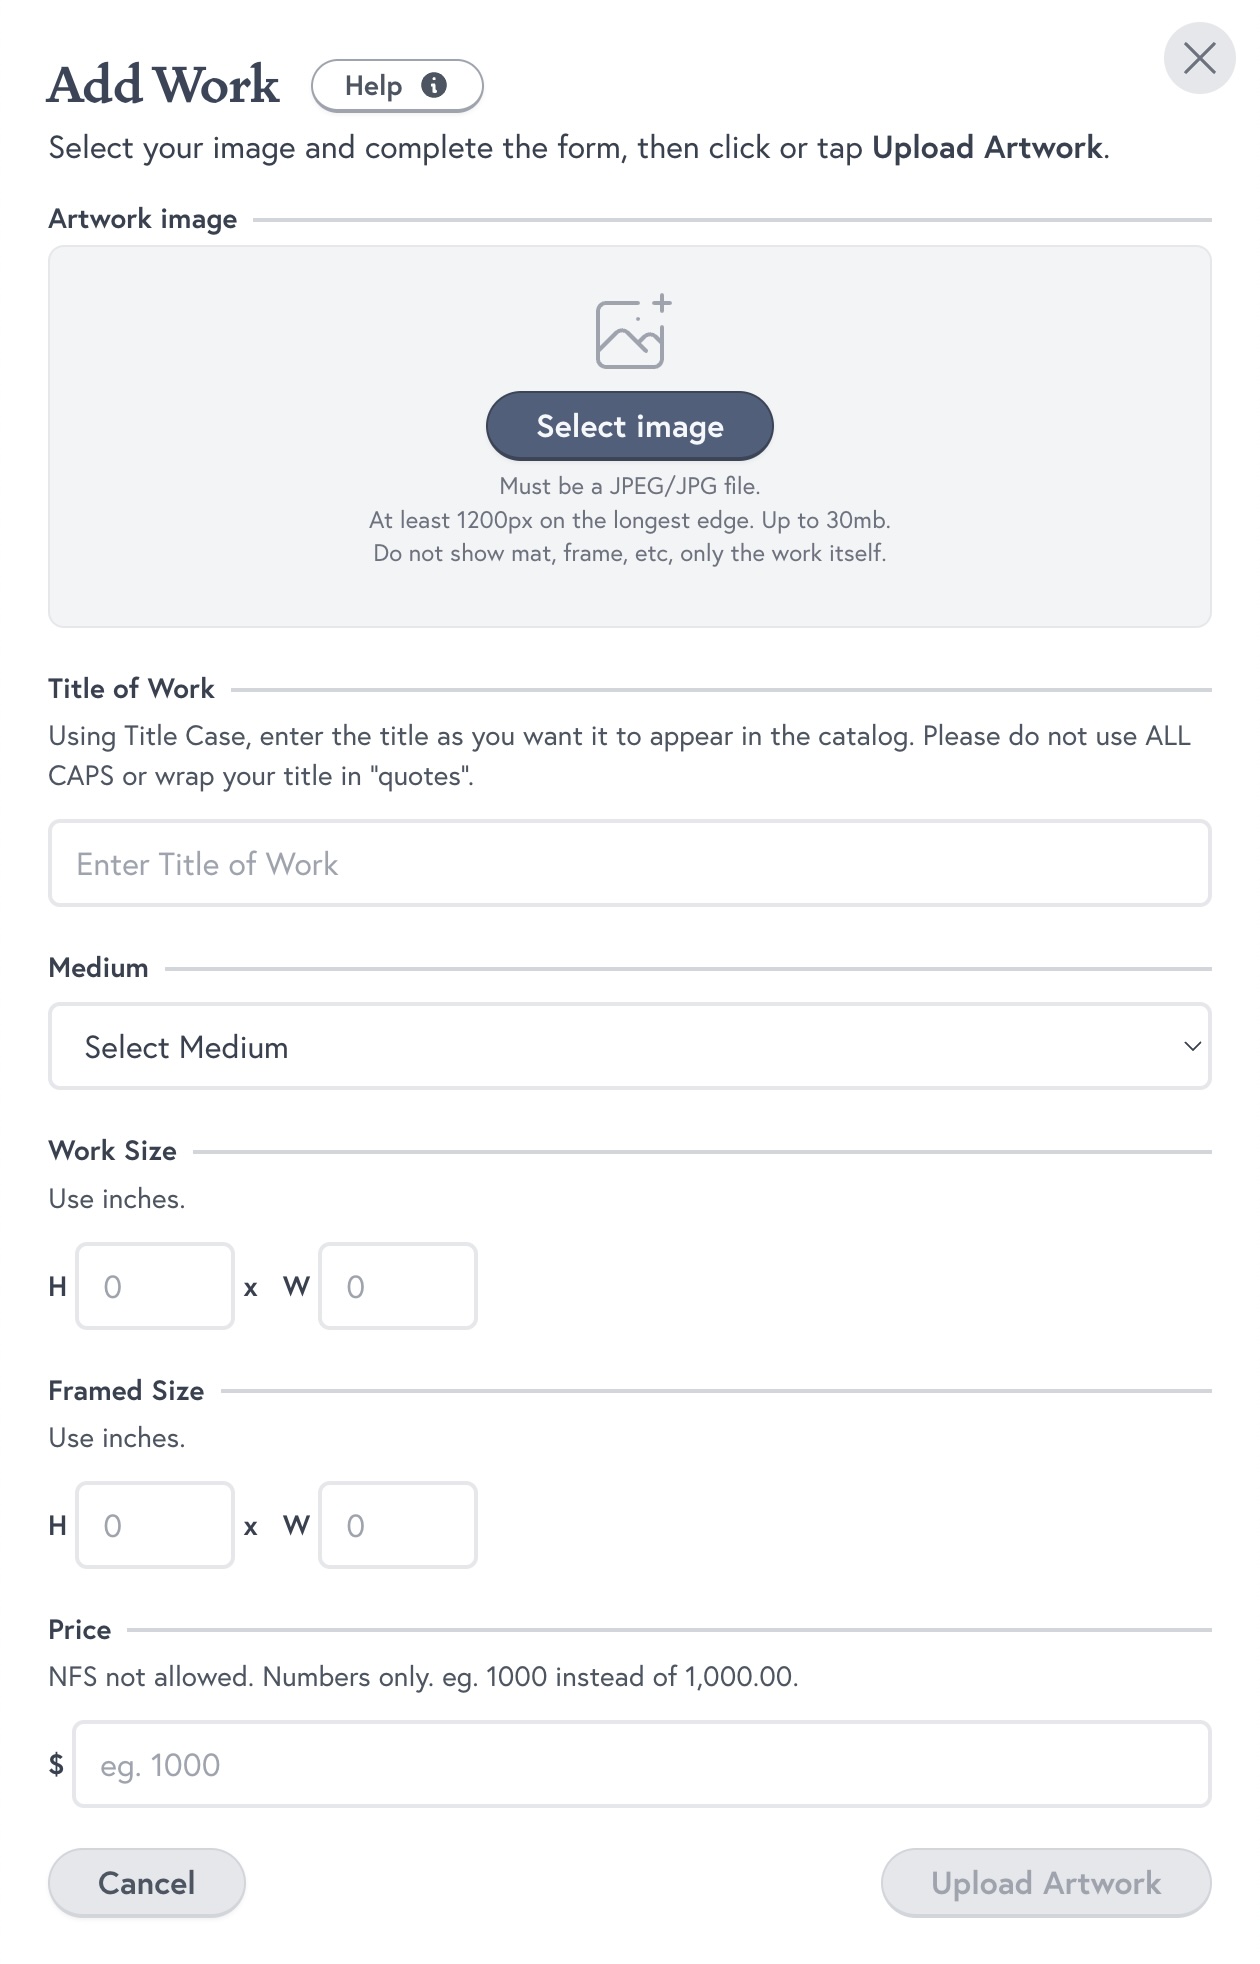The width and height of the screenshot is (1260, 1964).
Task: Focus the Framed Size width field
Action: click(398, 1526)
